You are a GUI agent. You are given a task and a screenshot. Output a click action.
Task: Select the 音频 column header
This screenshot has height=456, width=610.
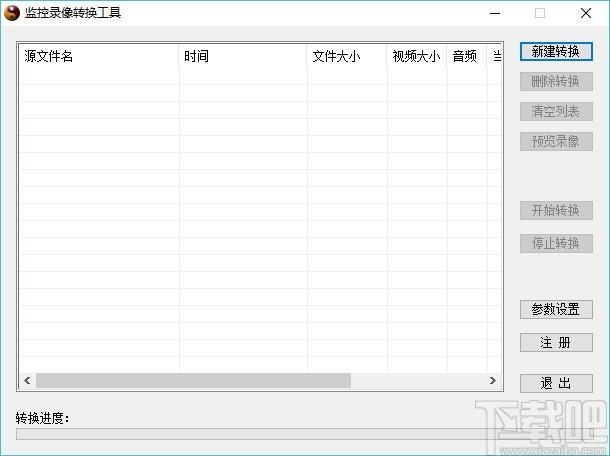(467, 56)
